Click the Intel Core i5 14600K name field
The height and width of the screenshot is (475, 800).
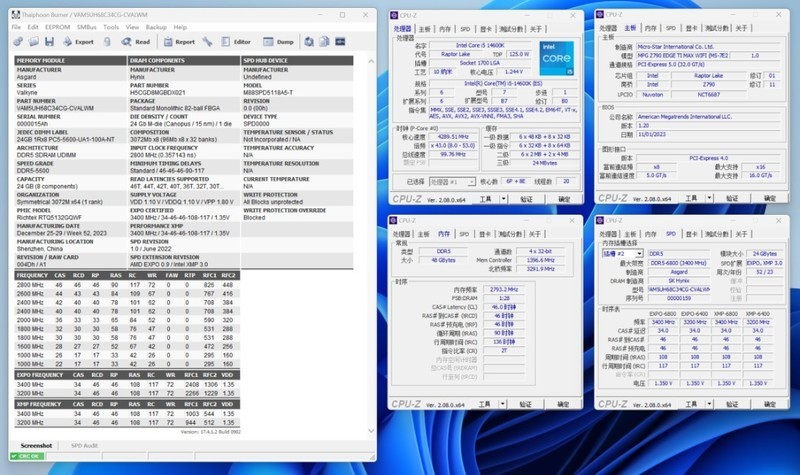(480, 45)
